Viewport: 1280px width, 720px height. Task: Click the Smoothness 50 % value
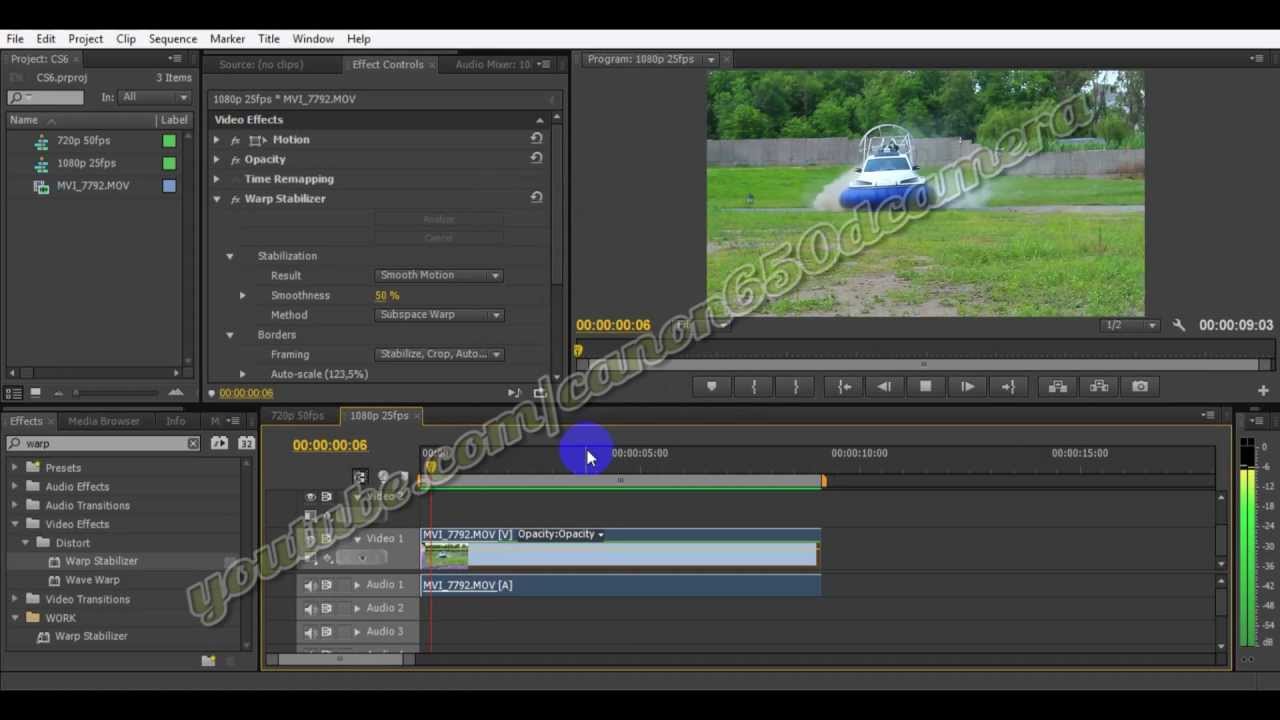387,295
